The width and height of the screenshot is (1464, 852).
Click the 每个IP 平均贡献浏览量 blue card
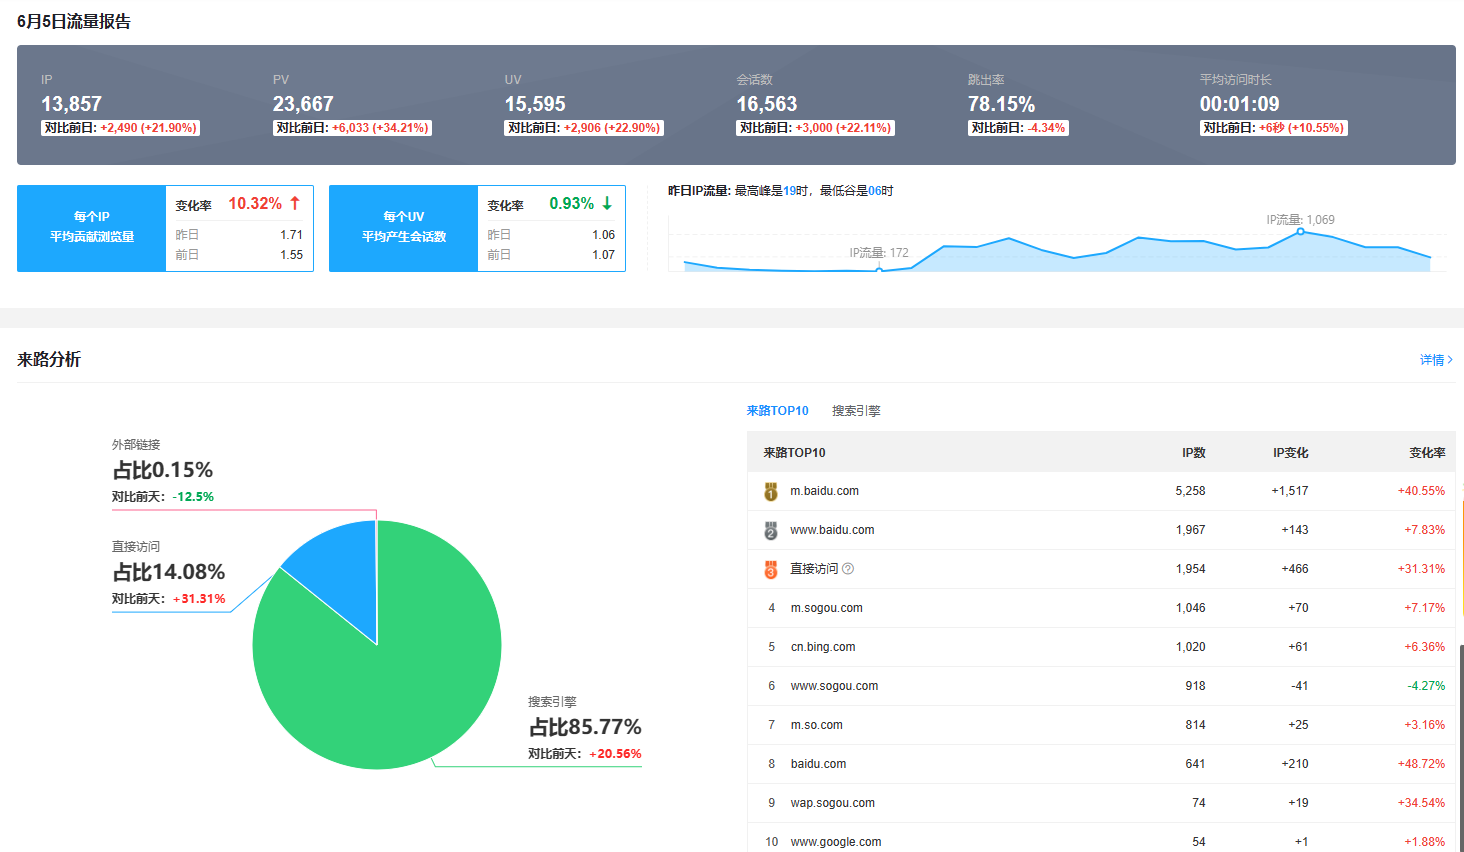(91, 228)
